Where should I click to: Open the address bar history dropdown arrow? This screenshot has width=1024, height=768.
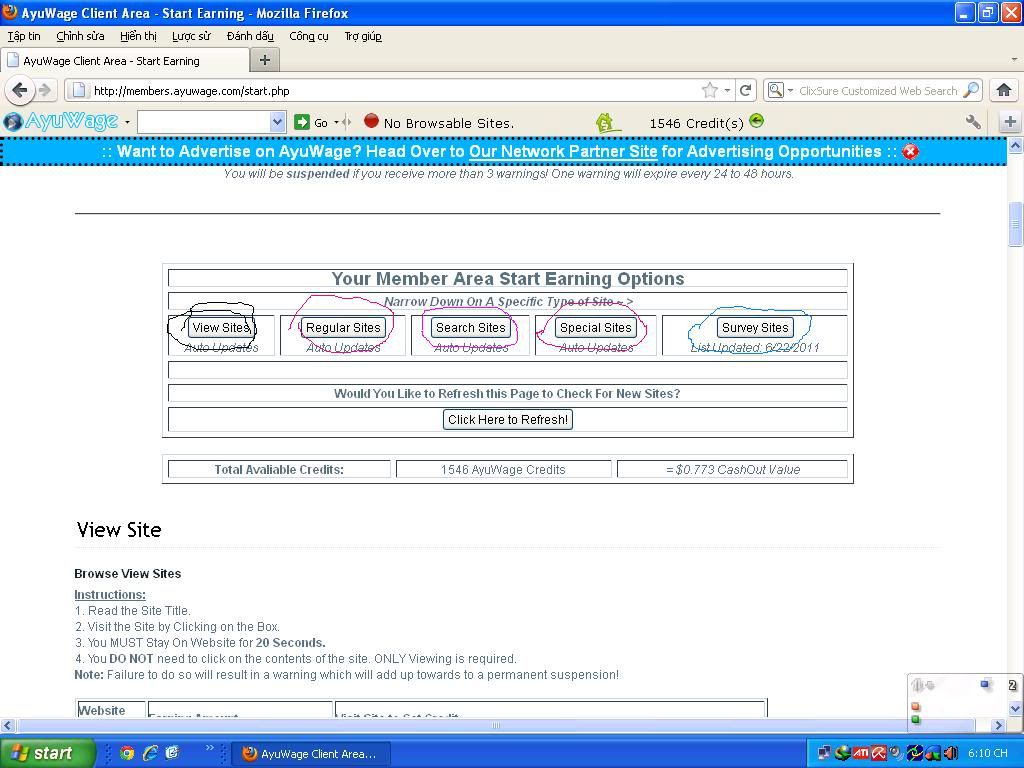point(727,91)
